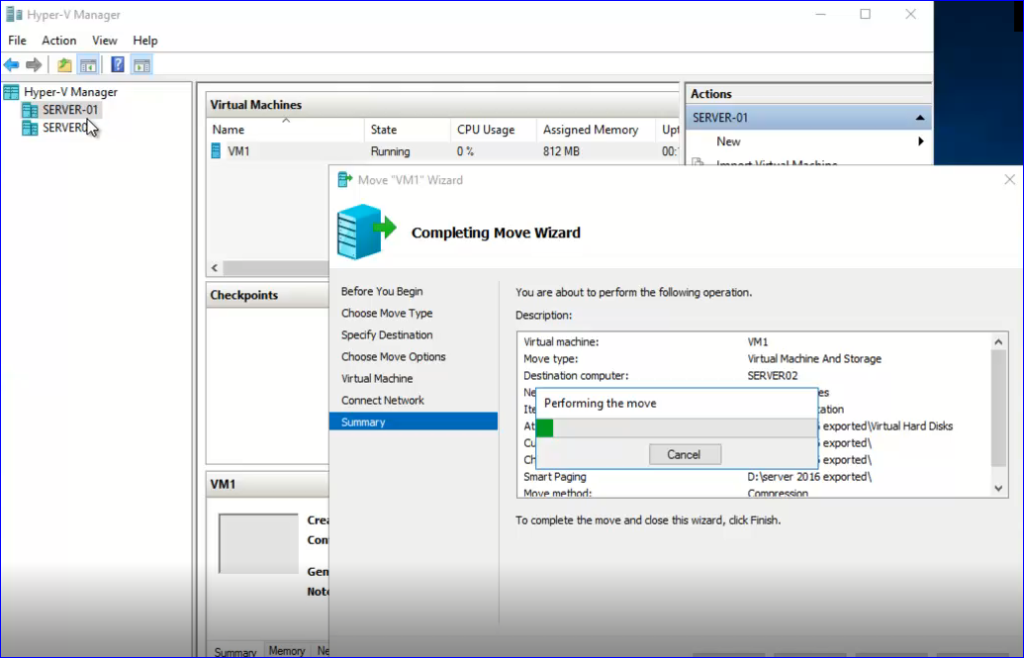Toggle the Show/Hide Action Pane icon

click(141, 65)
